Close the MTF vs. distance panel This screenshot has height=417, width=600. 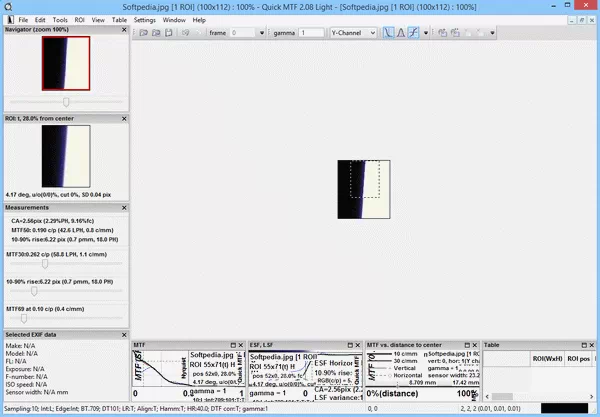pos(475,345)
